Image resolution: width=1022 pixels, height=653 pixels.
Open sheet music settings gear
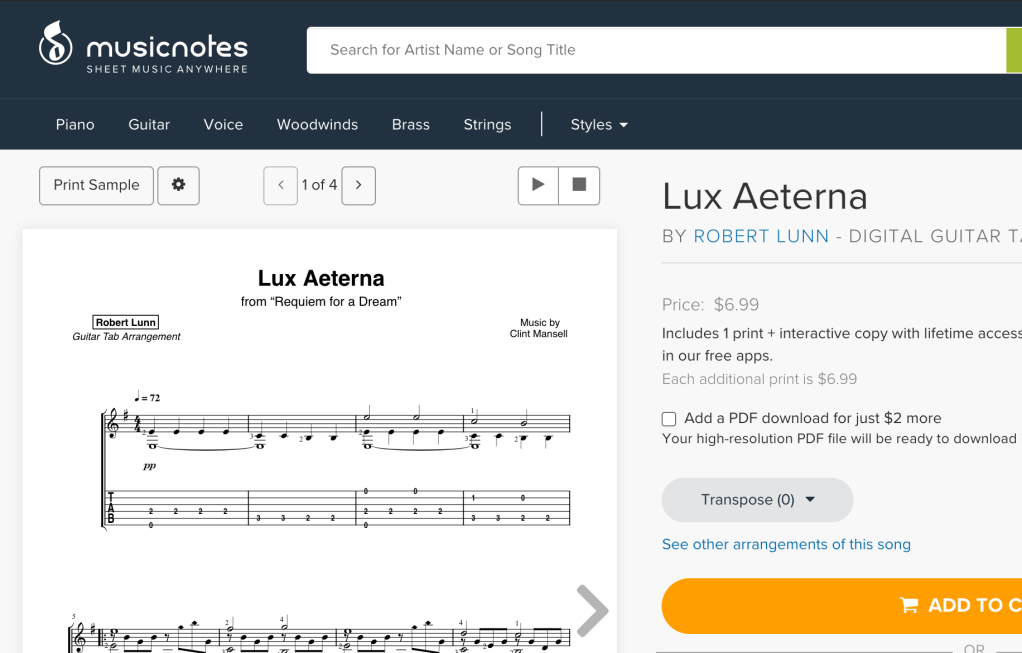(x=178, y=185)
